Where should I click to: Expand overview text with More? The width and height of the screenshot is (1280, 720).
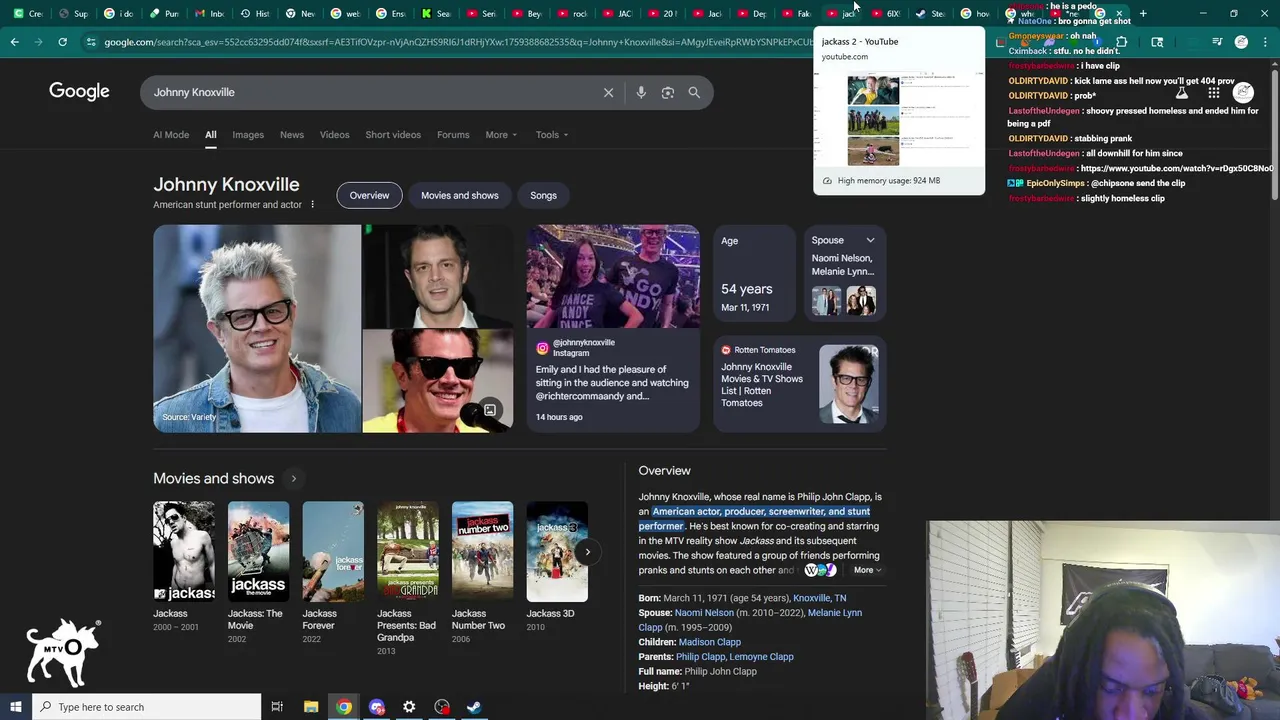tap(867, 570)
